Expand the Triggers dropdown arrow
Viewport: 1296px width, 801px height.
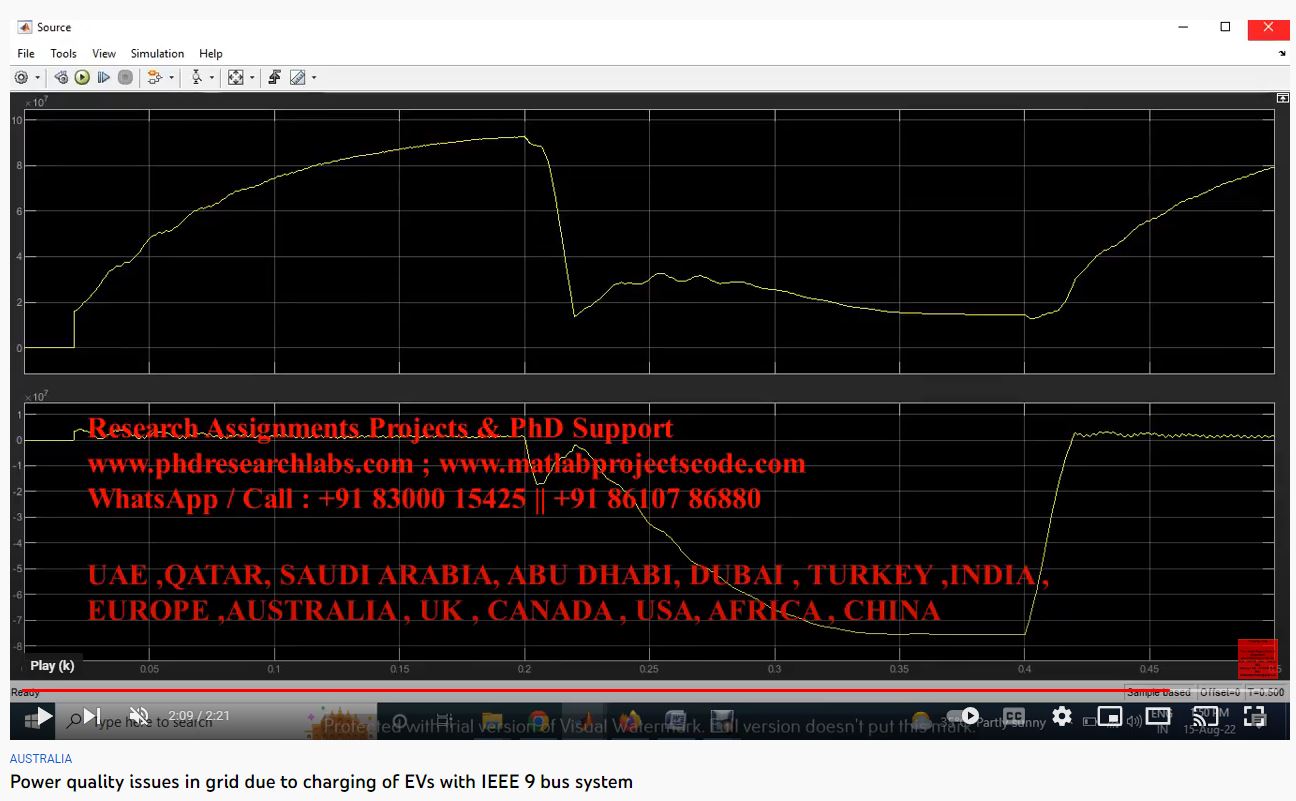click(211, 77)
